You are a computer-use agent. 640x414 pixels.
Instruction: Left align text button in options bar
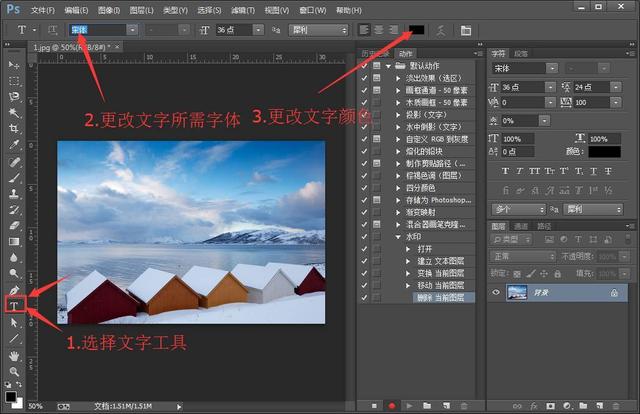(x=364, y=30)
